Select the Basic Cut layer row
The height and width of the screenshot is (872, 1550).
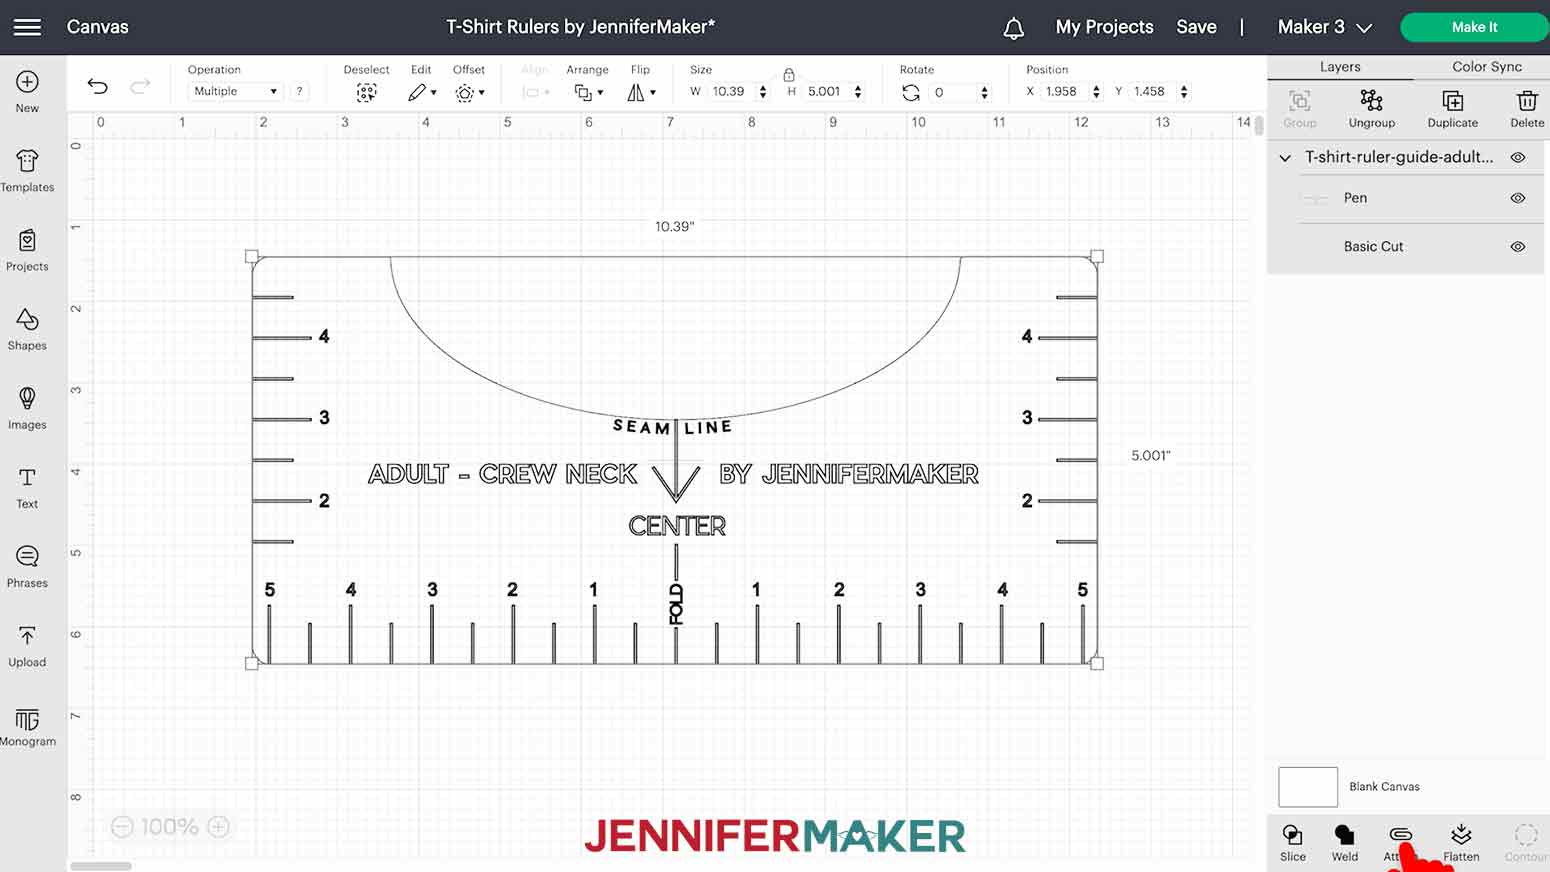(x=1408, y=246)
